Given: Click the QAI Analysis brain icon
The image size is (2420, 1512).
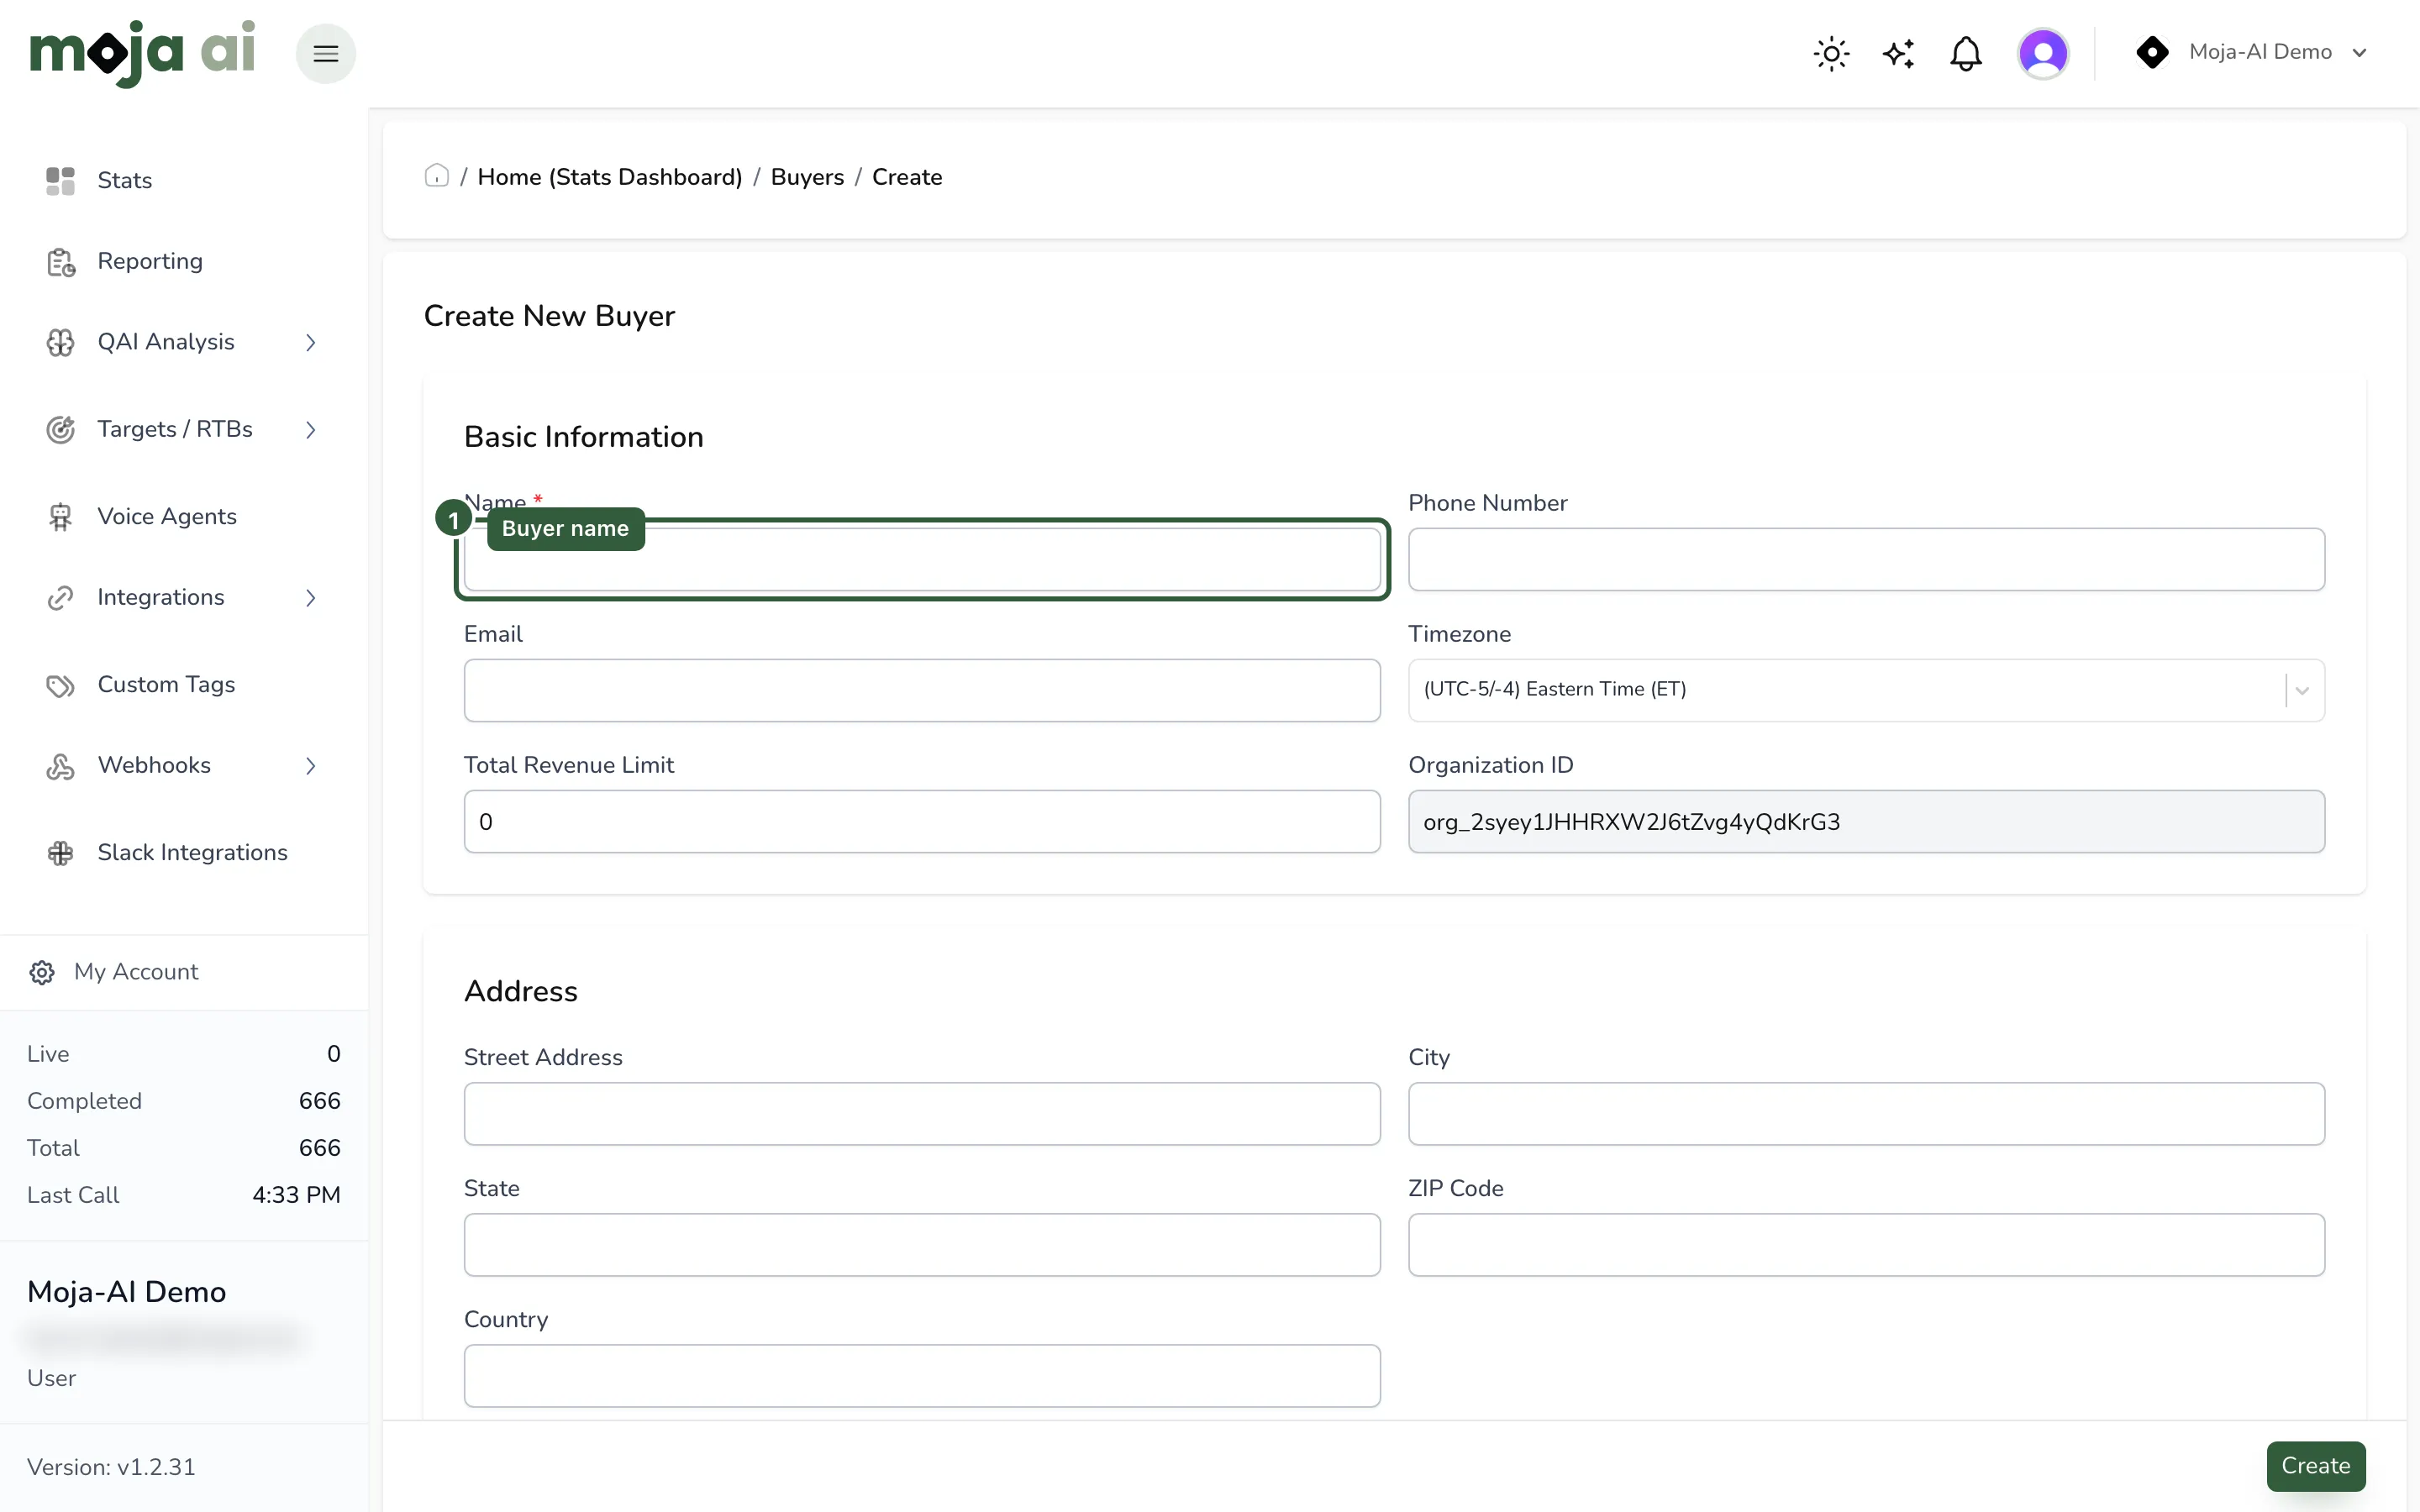Looking at the screenshot, I should [60, 342].
